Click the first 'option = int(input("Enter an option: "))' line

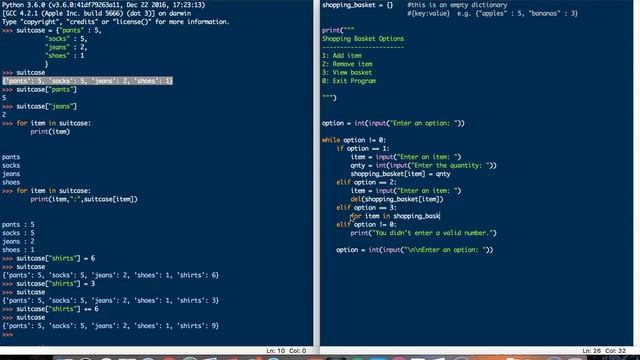393,123
